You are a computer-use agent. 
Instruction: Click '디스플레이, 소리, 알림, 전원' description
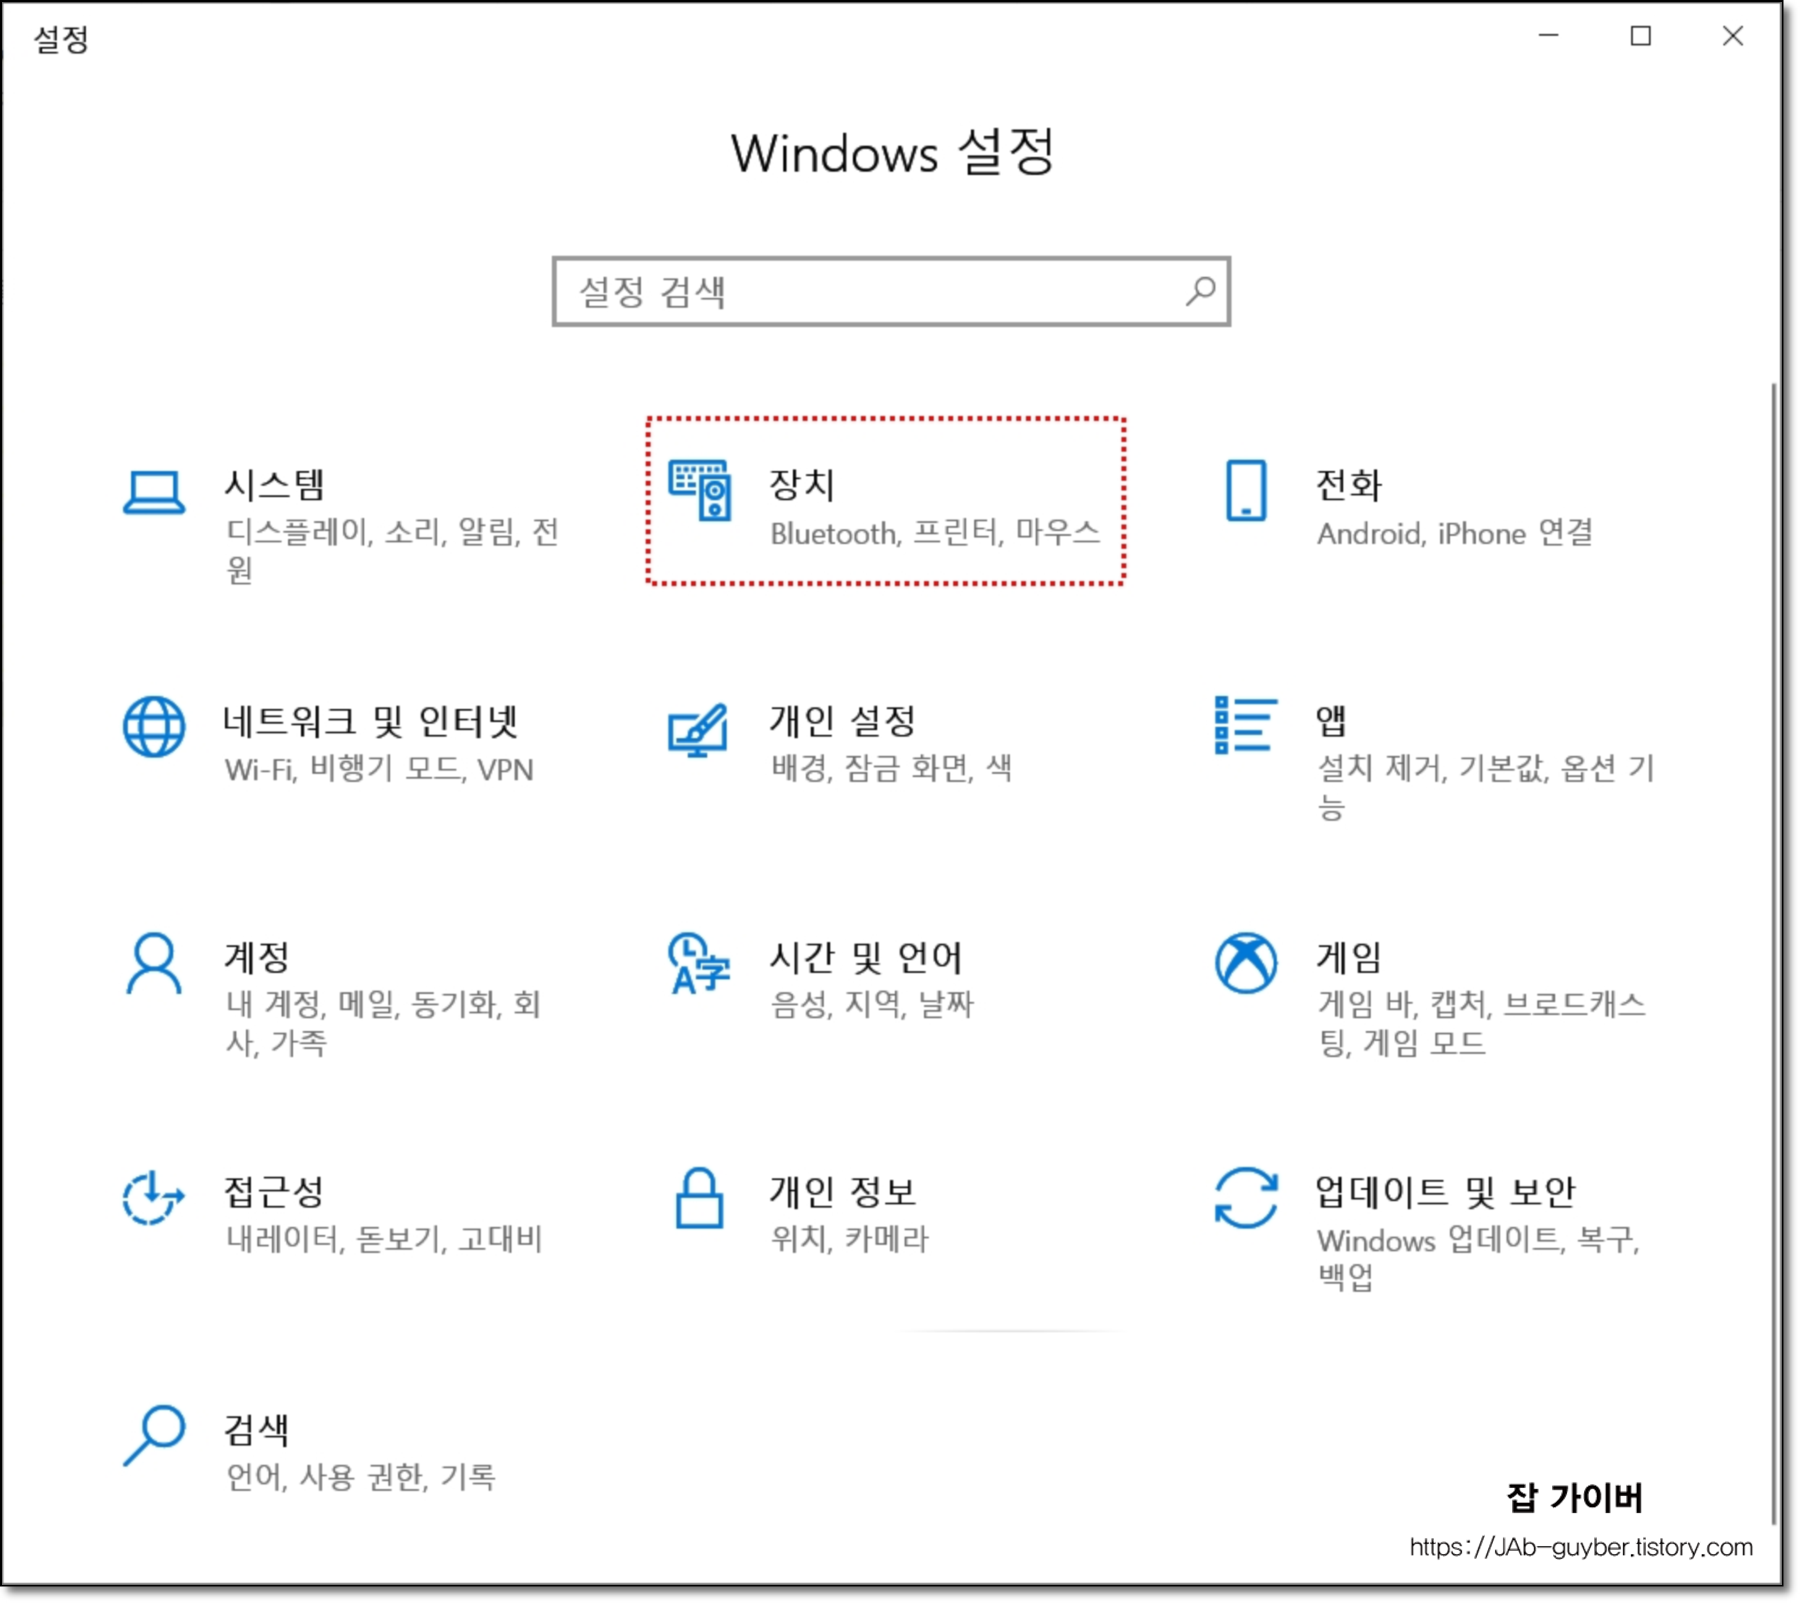pyautogui.click(x=392, y=551)
